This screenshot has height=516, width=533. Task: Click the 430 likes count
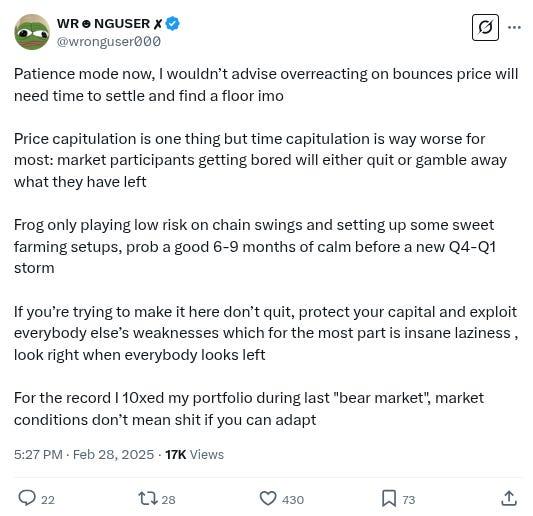[293, 500]
